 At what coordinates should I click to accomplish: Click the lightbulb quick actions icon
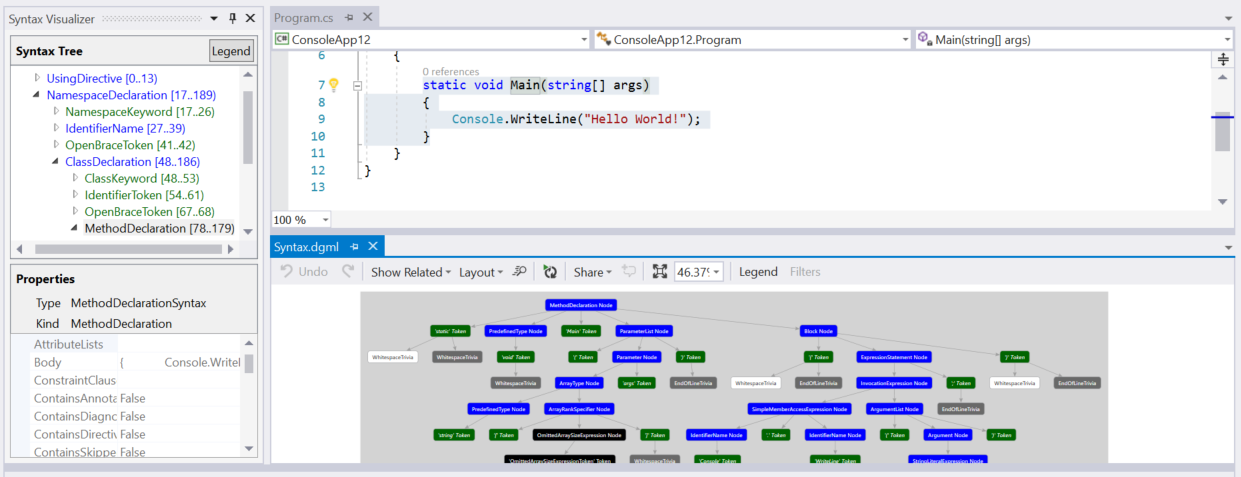pyautogui.click(x=334, y=86)
